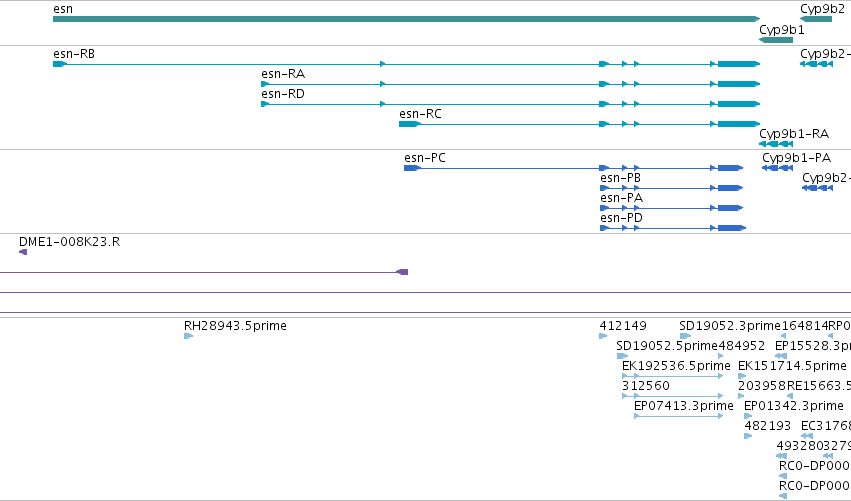Select the first exon of esn-RC transcript
Viewport: 851px width, 501px height.
[x=410, y=124]
